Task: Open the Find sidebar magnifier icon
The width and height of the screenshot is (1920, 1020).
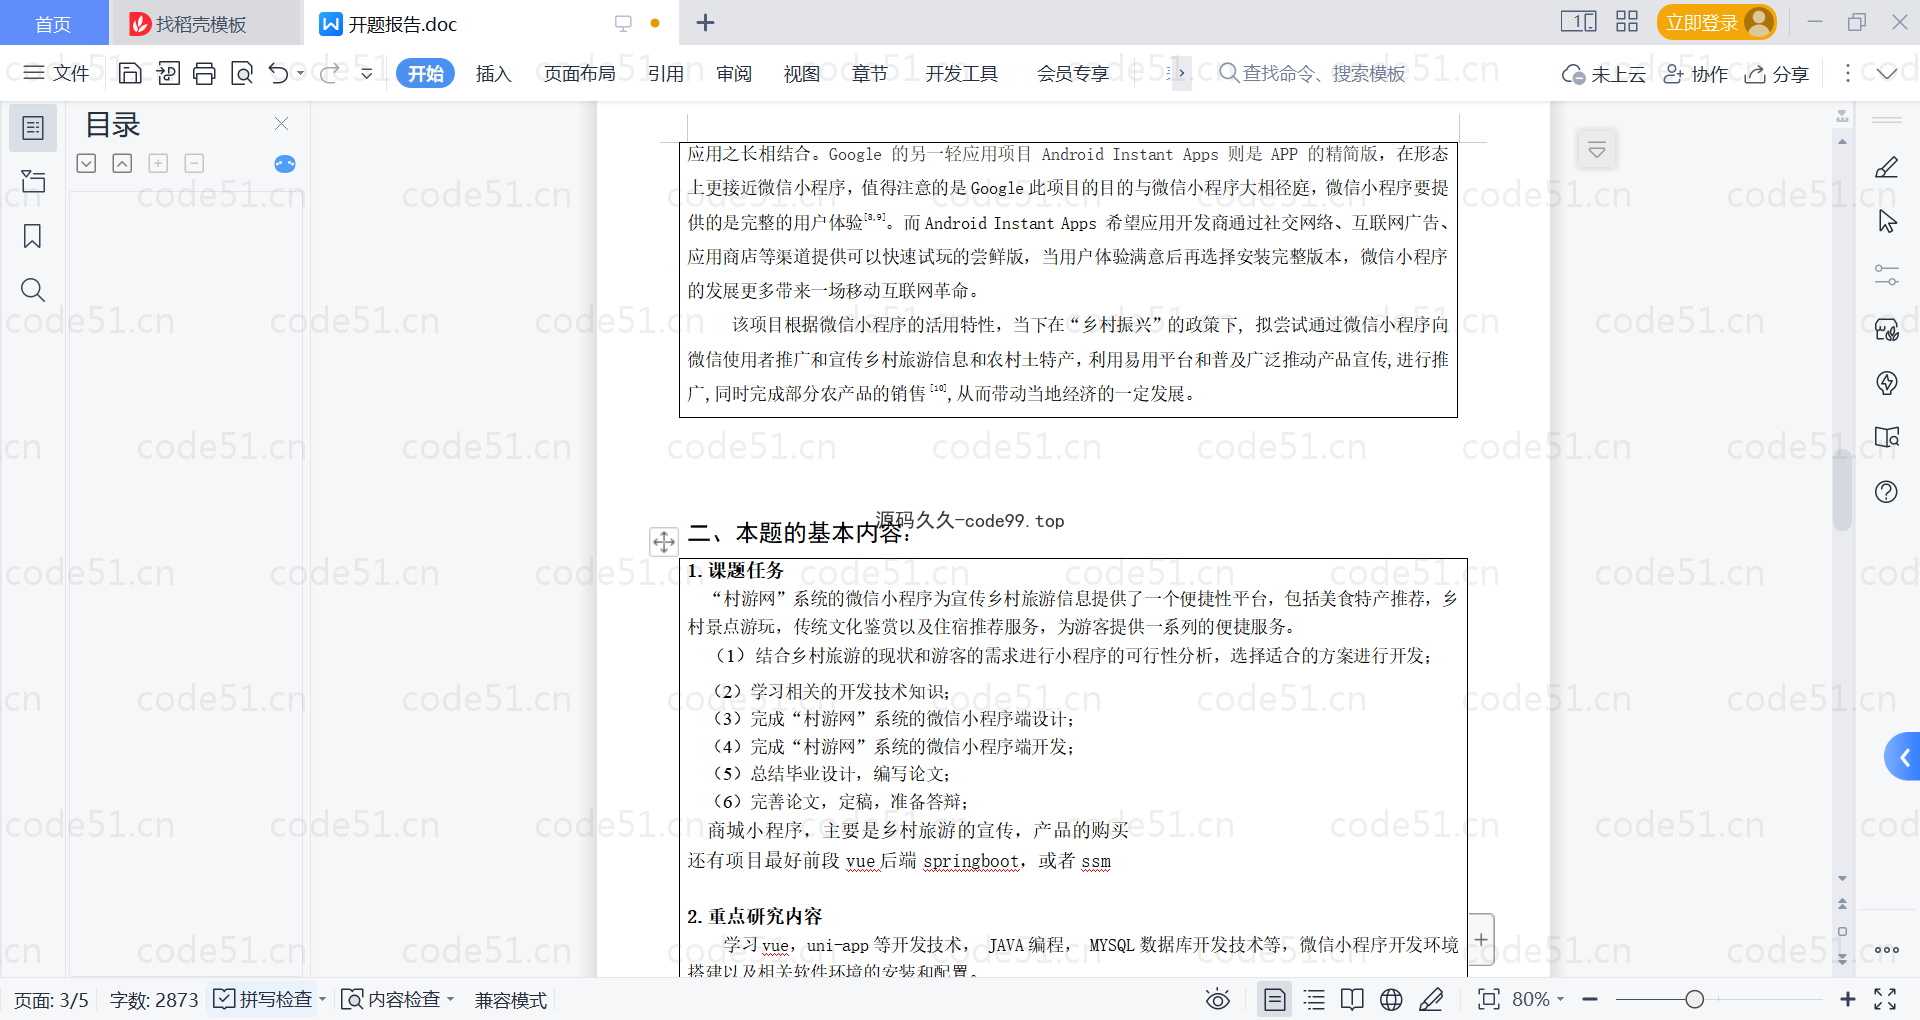Action: [33, 290]
